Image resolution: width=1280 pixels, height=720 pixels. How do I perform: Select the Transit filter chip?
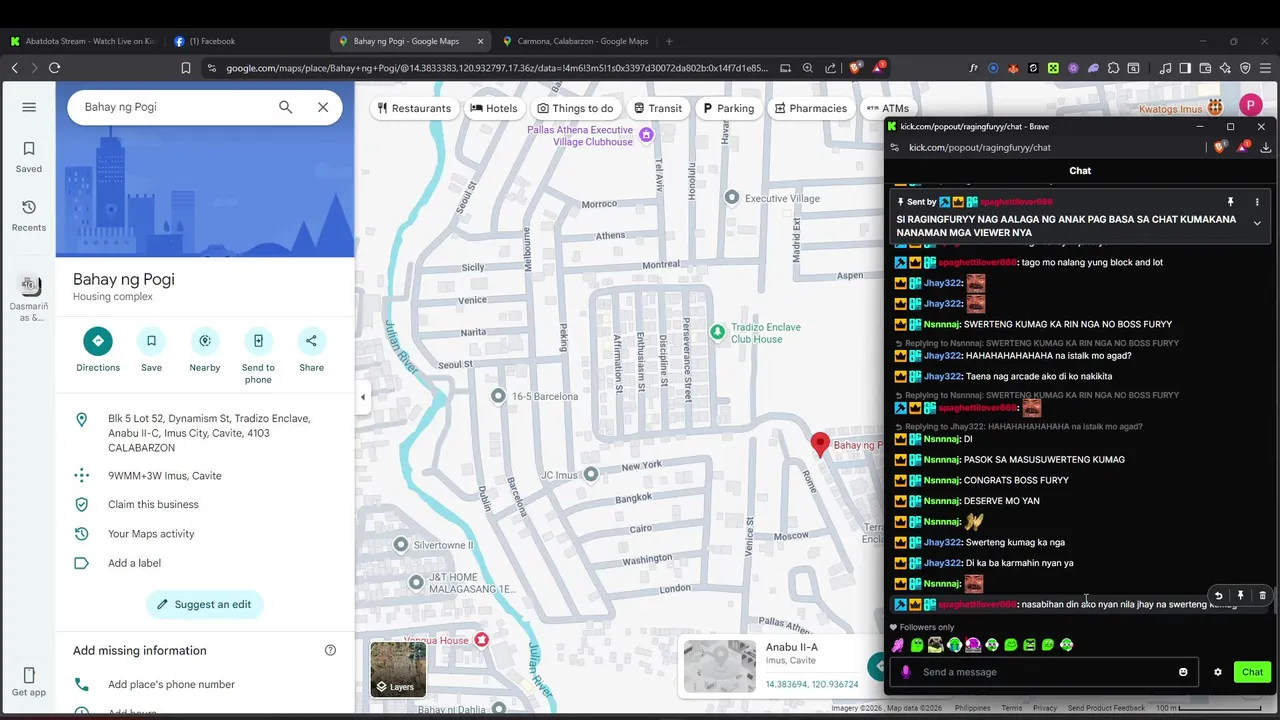[x=658, y=108]
